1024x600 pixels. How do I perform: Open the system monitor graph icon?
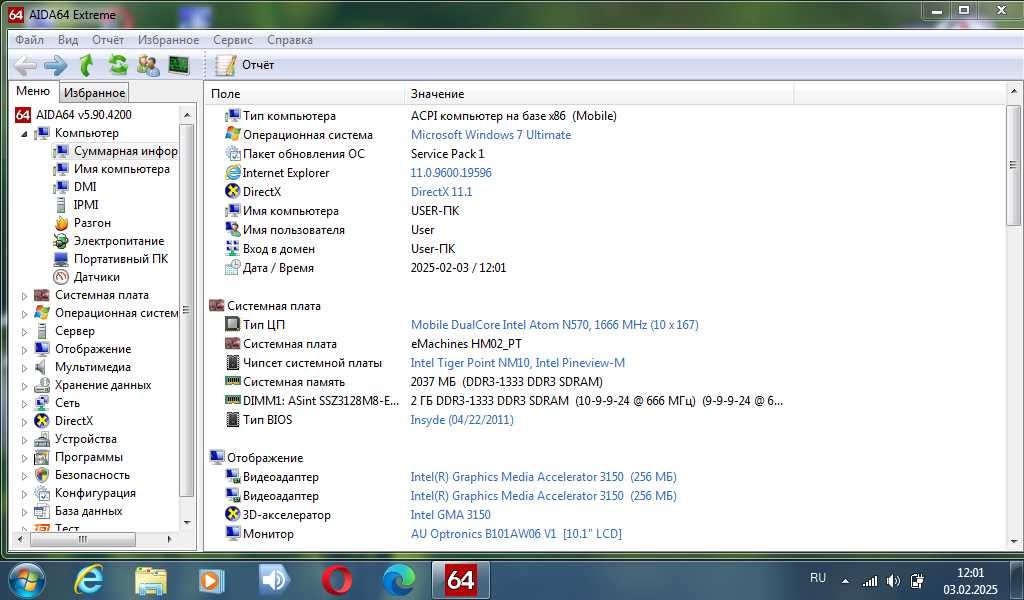tap(179, 65)
